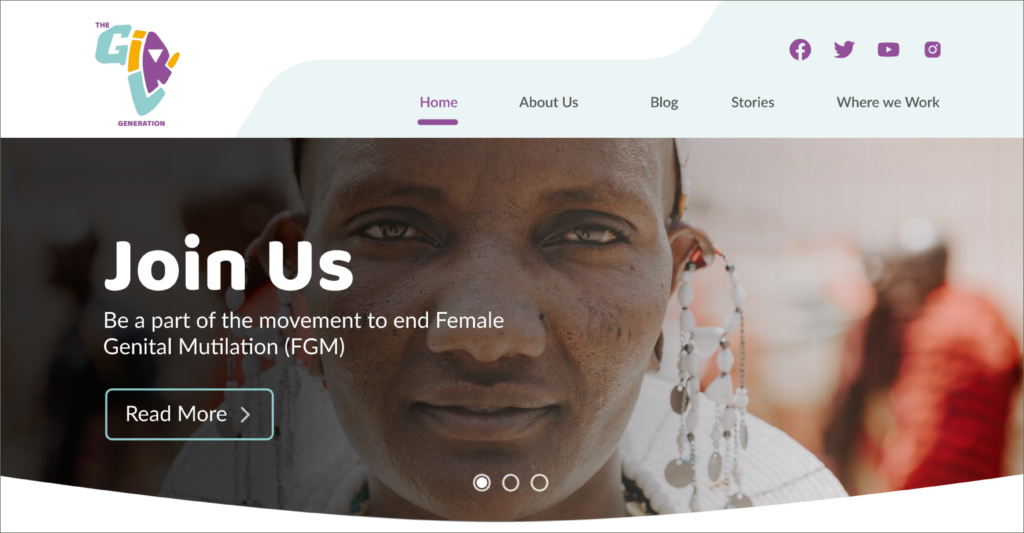
Task: Navigate to About Us
Action: pyautogui.click(x=549, y=103)
